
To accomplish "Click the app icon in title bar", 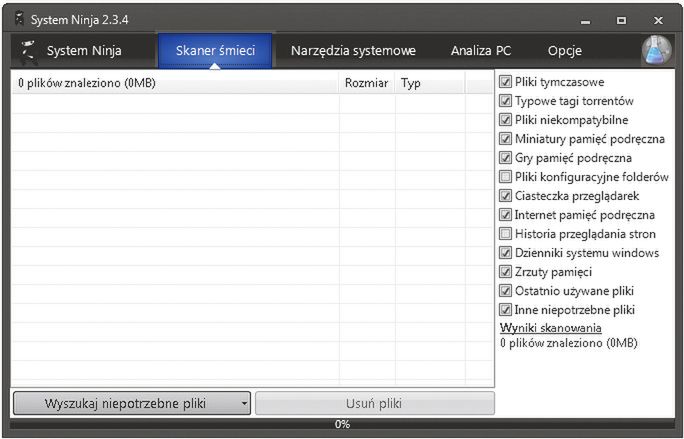I will 19,20.
